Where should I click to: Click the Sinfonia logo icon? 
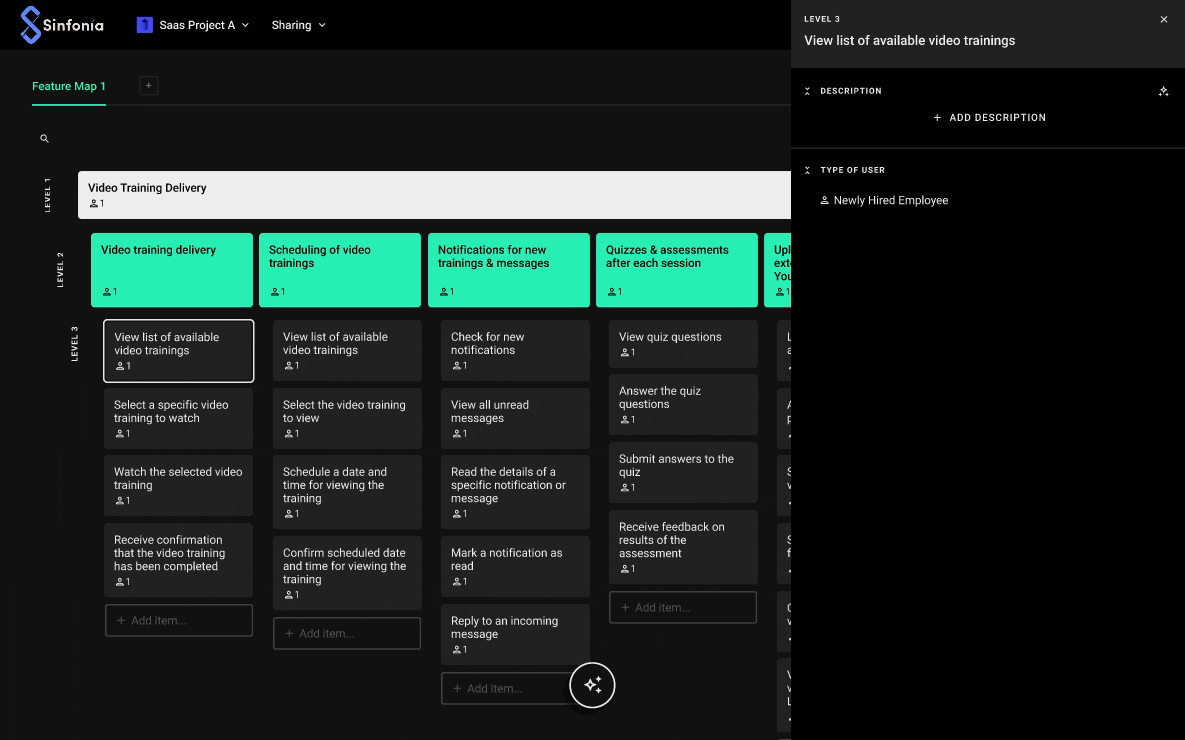tap(31, 25)
